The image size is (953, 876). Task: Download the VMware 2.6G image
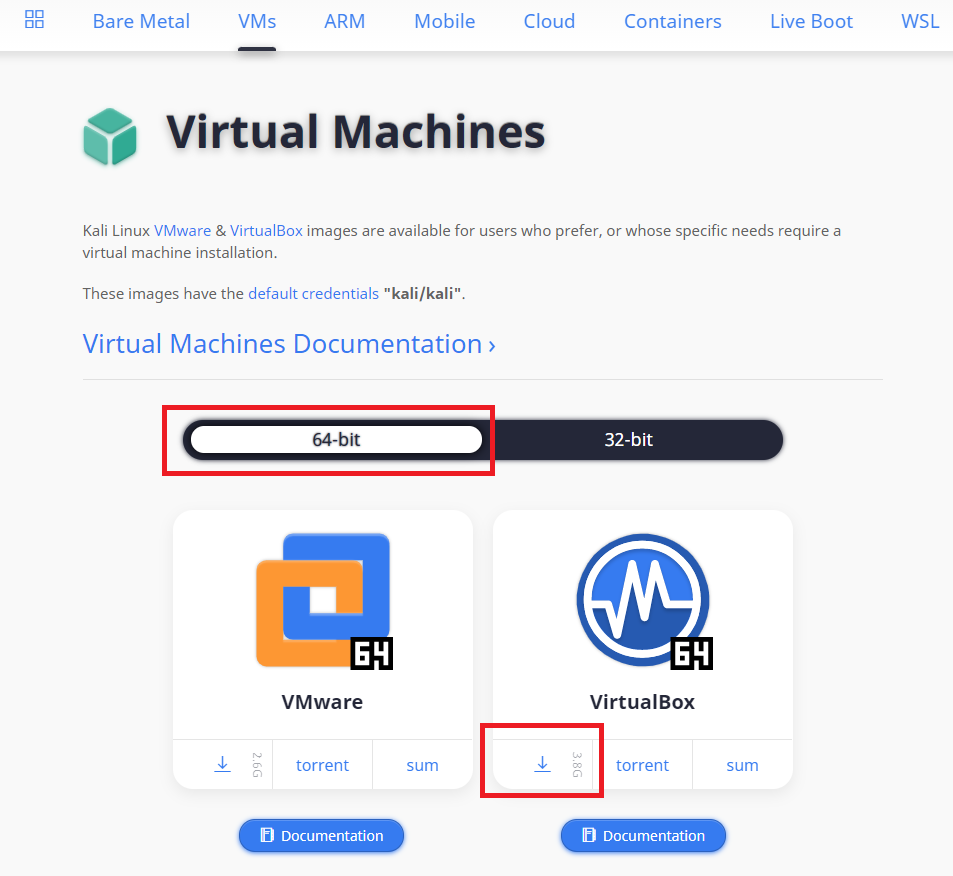(223, 765)
